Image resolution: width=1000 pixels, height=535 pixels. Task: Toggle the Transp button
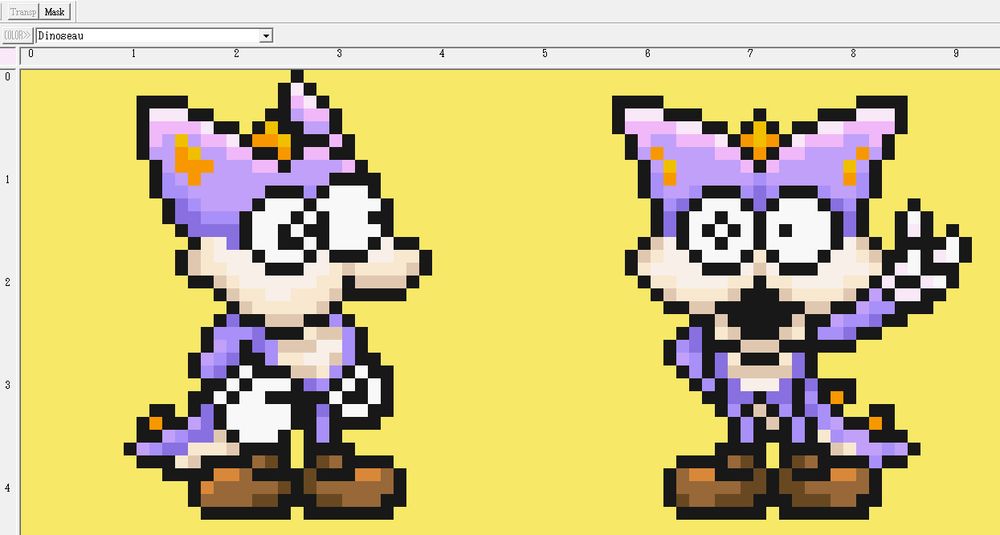click(23, 11)
